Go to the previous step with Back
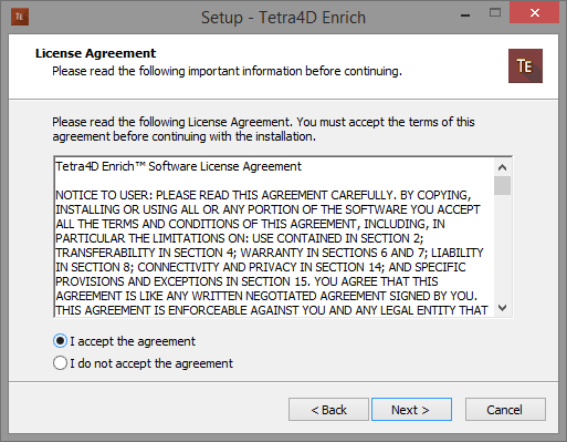 pos(328,409)
